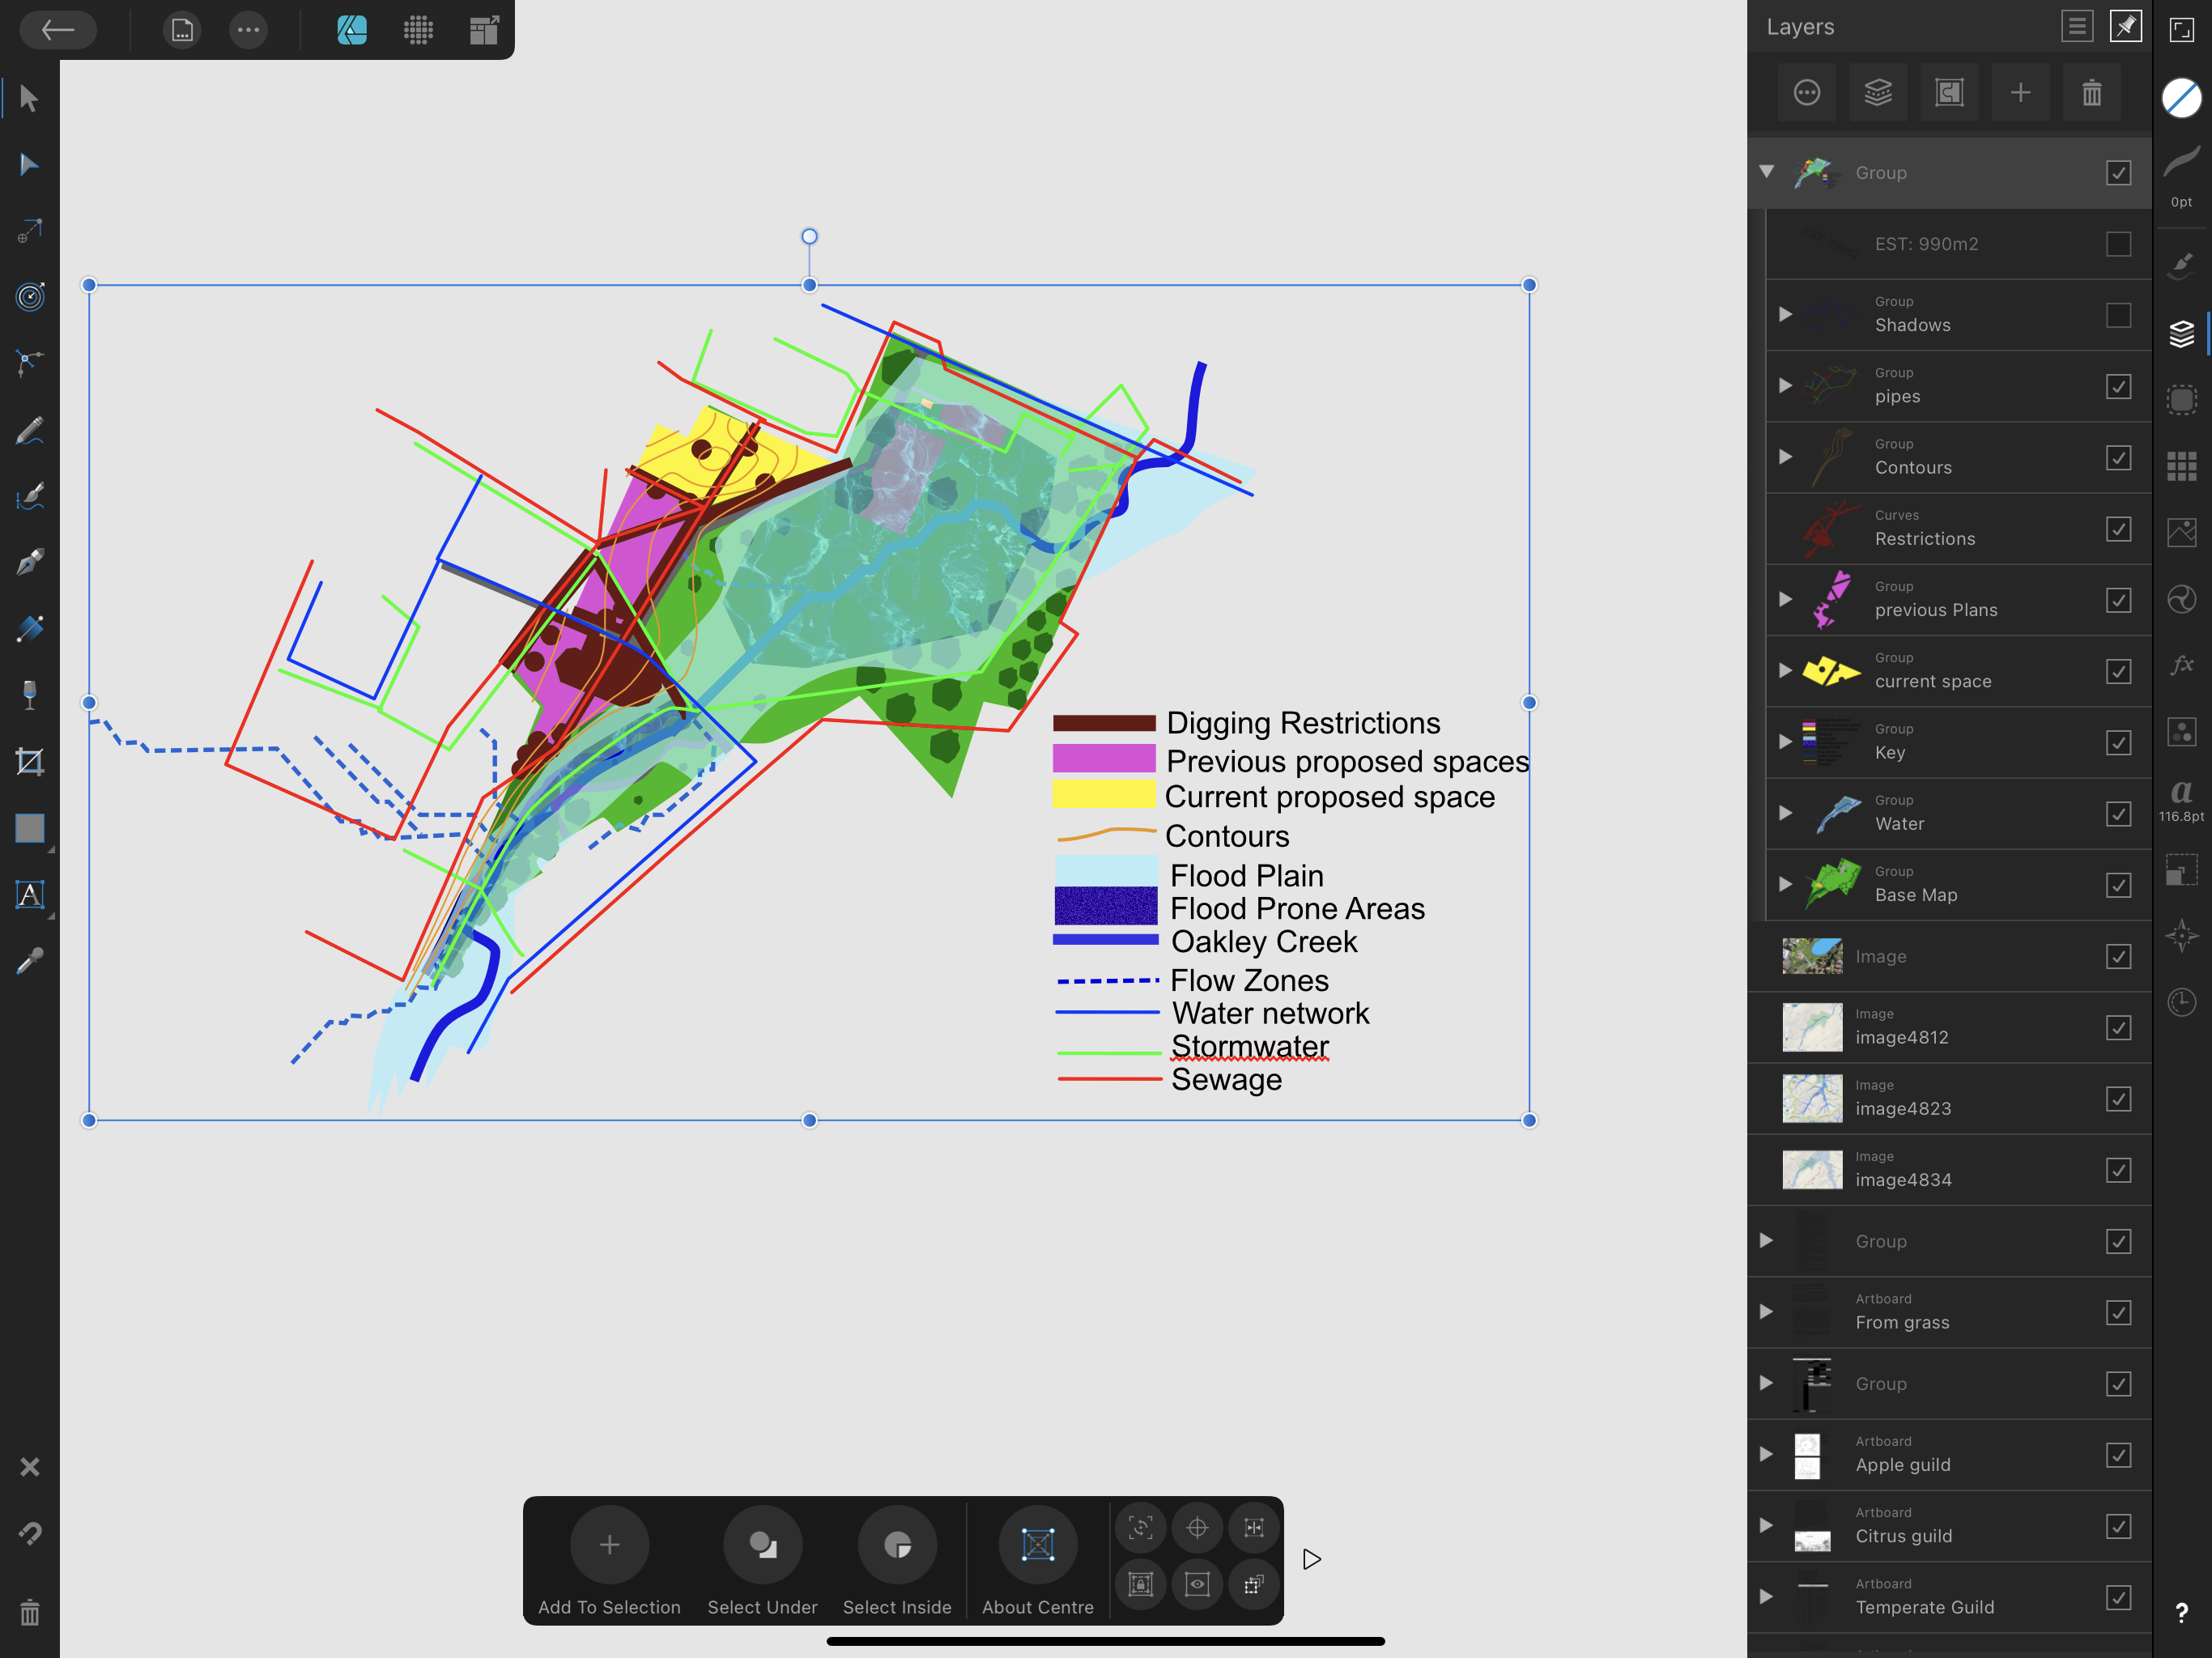Select the Pen tool

(29, 561)
